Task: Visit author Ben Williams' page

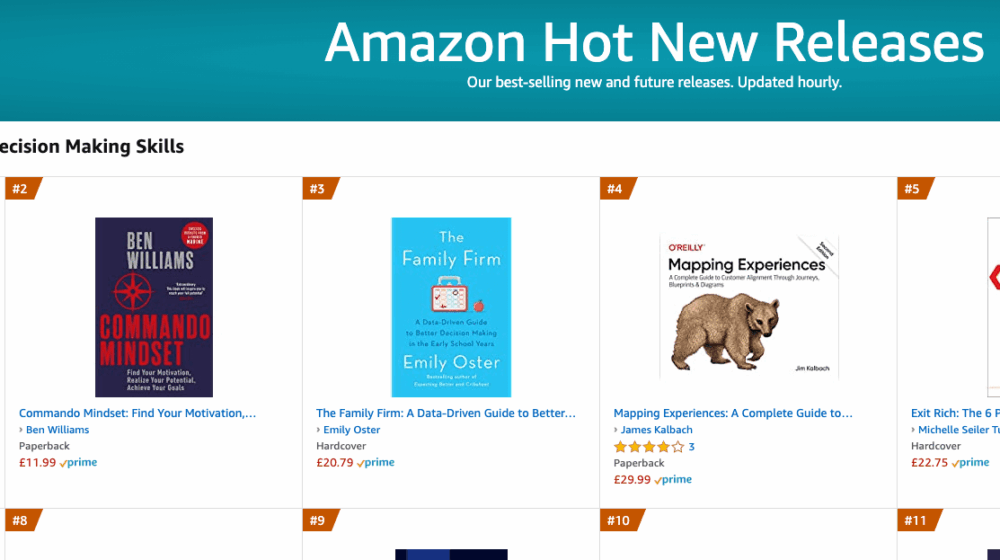Action: (x=57, y=430)
